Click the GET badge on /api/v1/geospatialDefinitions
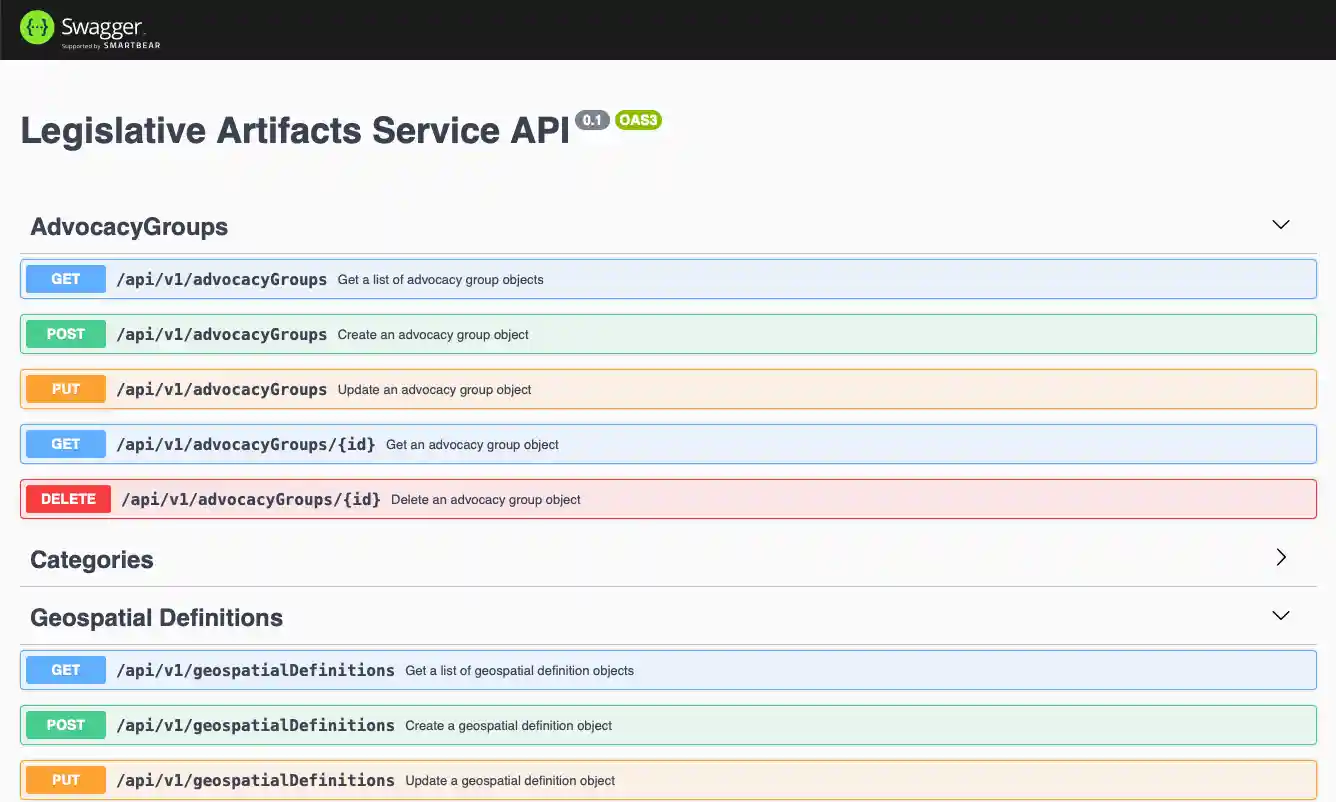This screenshot has height=802, width=1336. coord(65,670)
